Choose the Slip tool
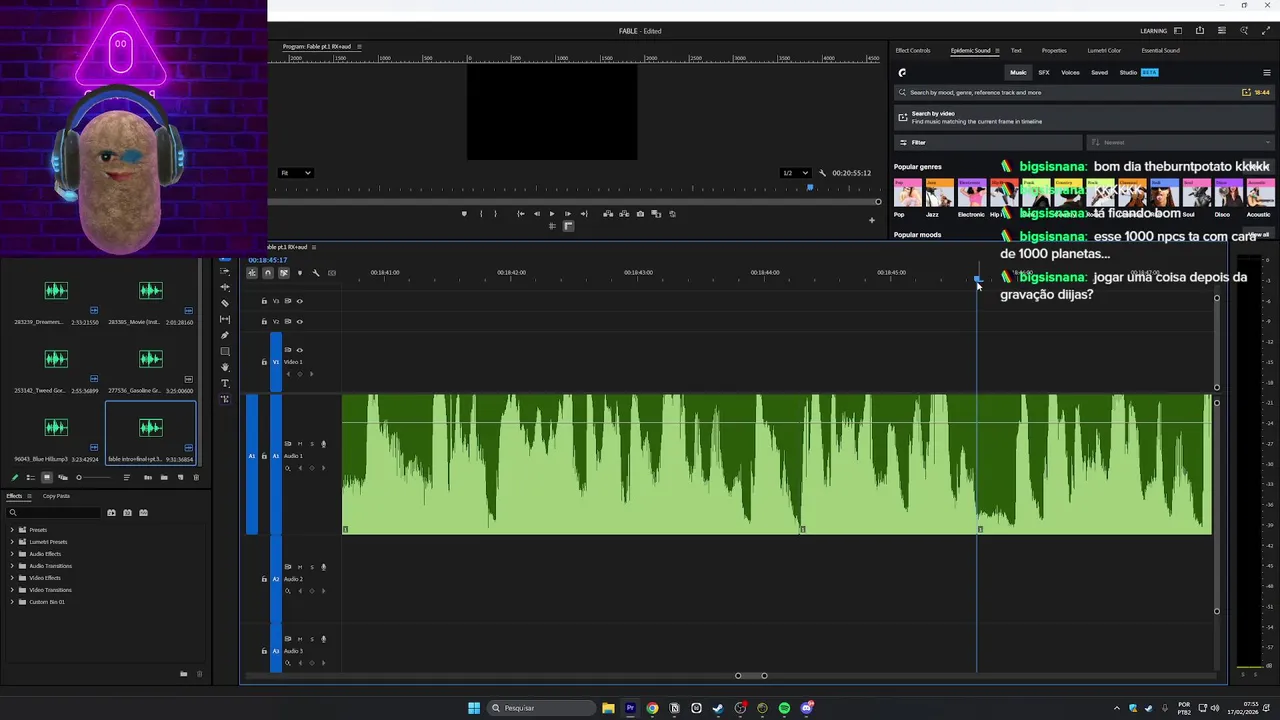Screen dimensions: 1280x720 225,319
